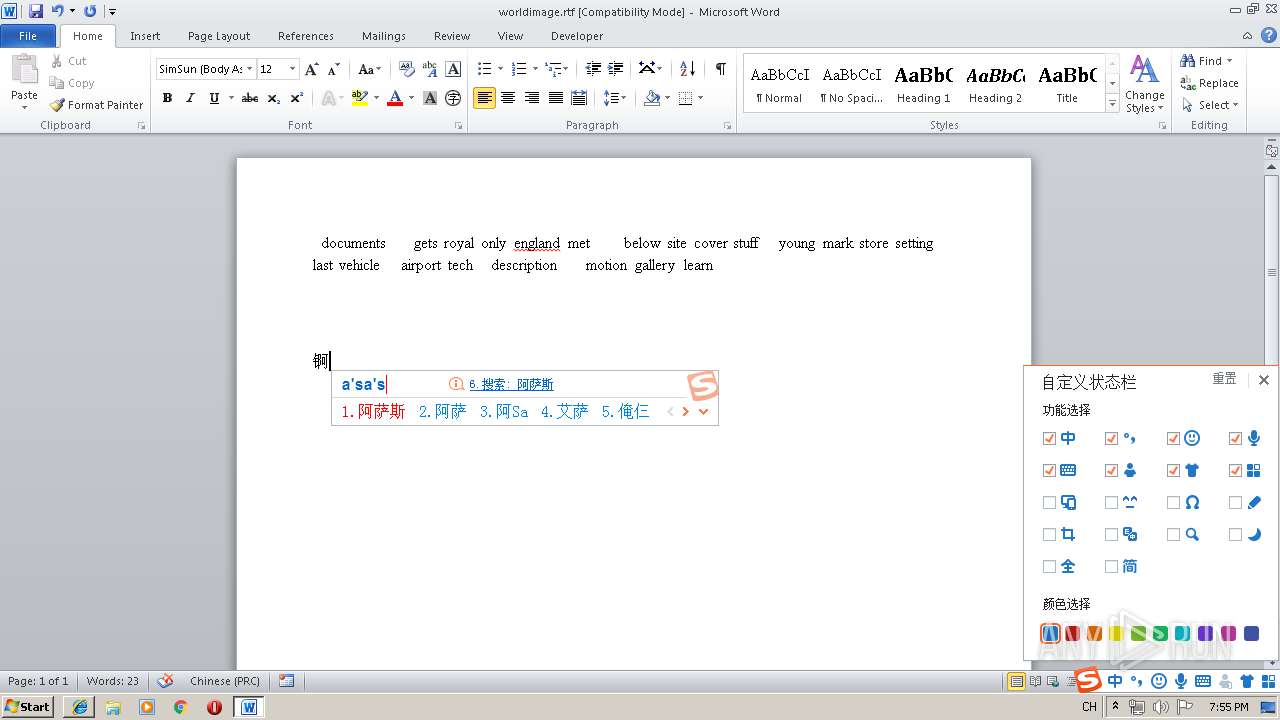1280x720 pixels.
Task: Click the Chinese (PRC) language indicator
Action: click(225, 681)
